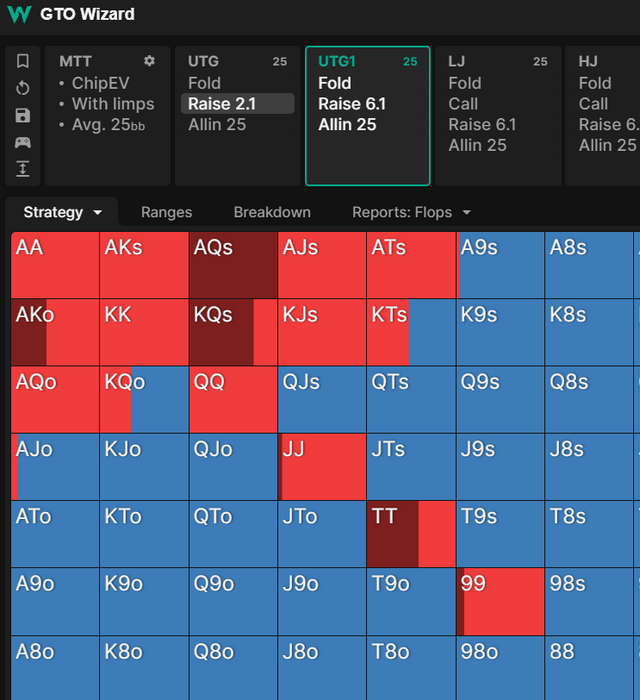Click the AA hand cell
640x700 pixels.
pos(55,265)
